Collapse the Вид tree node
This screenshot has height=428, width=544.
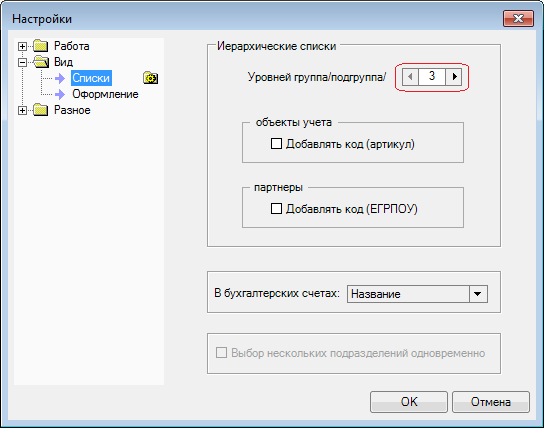(x=22, y=62)
